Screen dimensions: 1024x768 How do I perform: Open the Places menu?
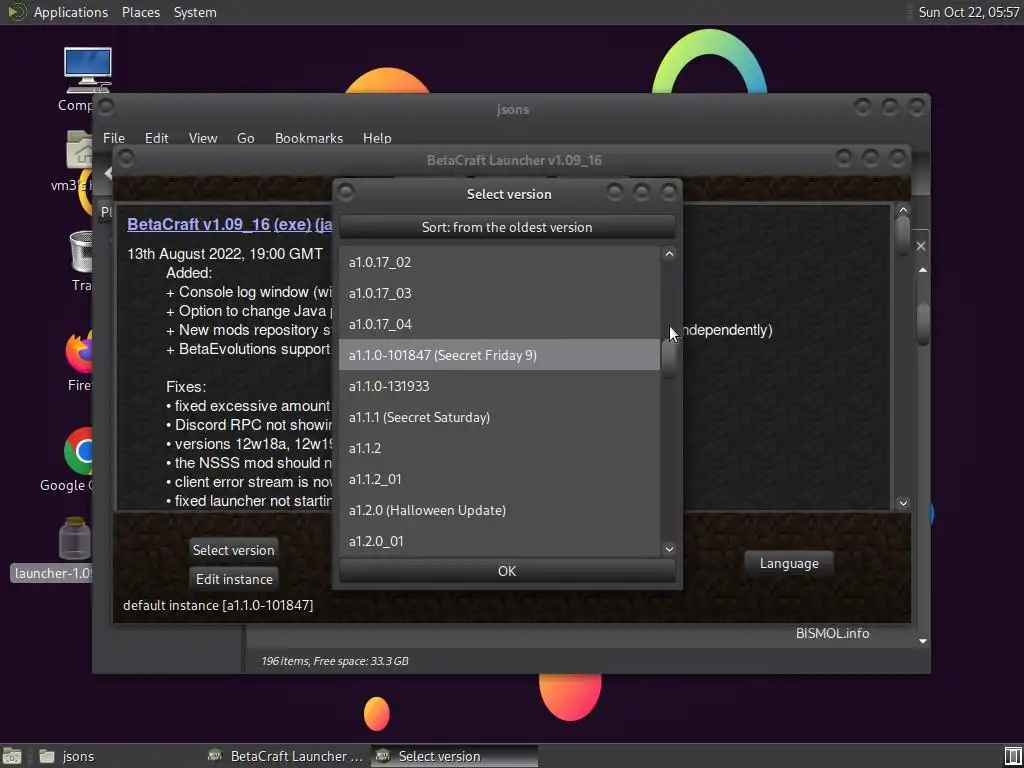[140, 12]
